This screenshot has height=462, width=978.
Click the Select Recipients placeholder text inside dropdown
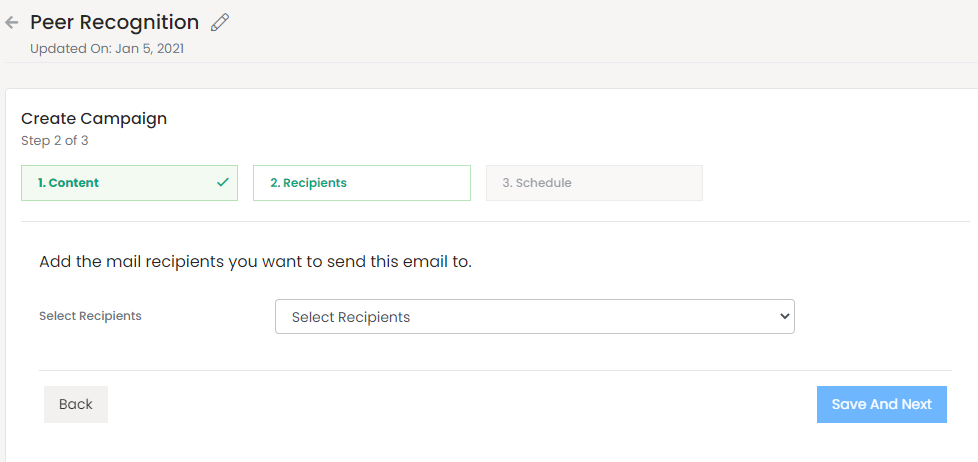351,317
